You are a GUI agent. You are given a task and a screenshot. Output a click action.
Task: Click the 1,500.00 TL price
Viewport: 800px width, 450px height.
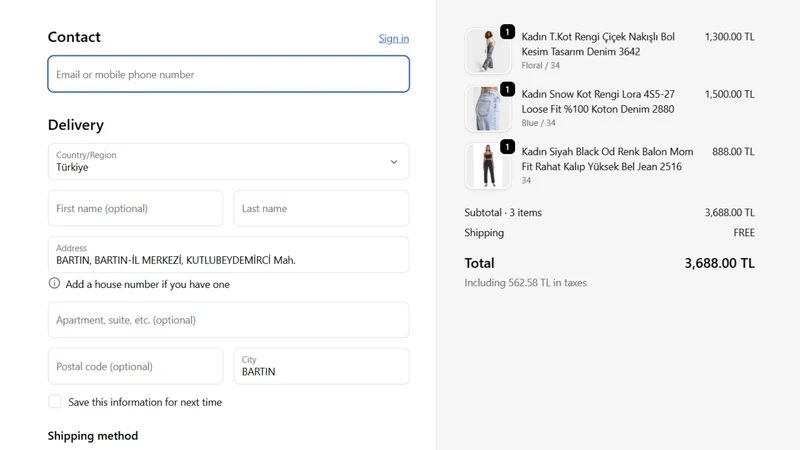(730, 94)
